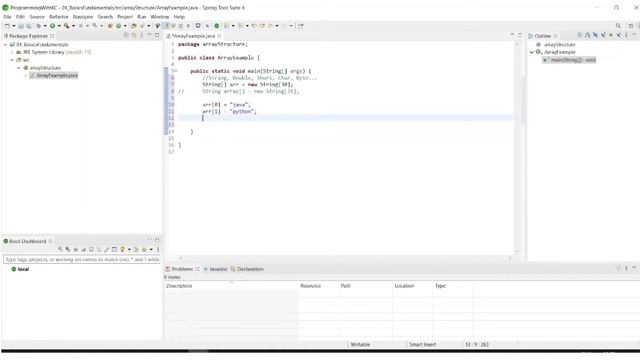The image size is (640, 360).
Task: Place cursor on arr[1] python line
Action: (x=229, y=111)
